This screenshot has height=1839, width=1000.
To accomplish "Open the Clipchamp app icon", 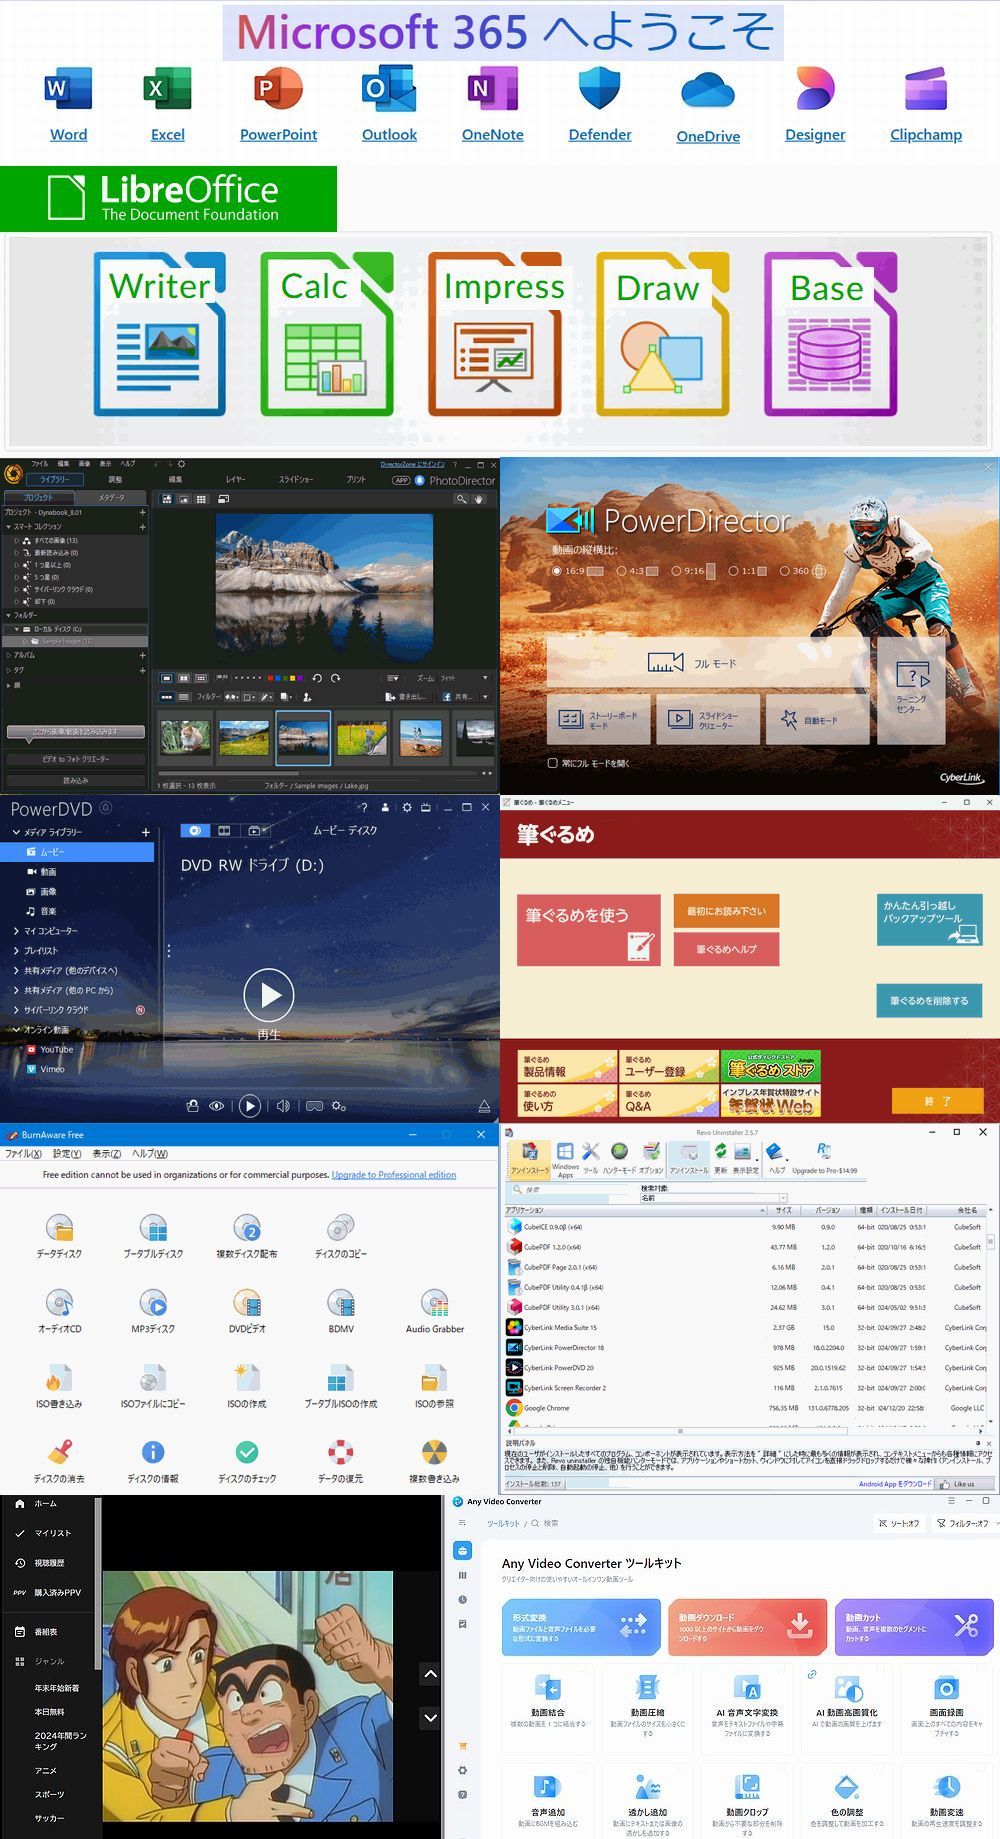I will 925,90.
